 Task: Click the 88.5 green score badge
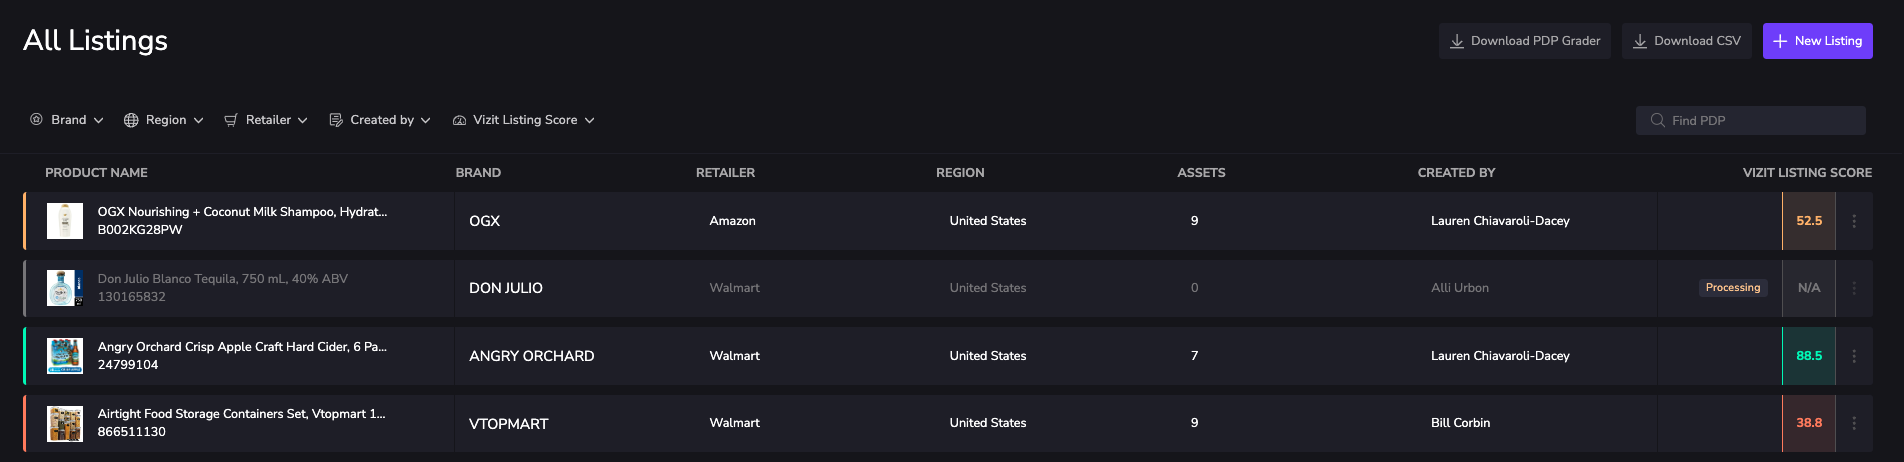pyautogui.click(x=1808, y=356)
